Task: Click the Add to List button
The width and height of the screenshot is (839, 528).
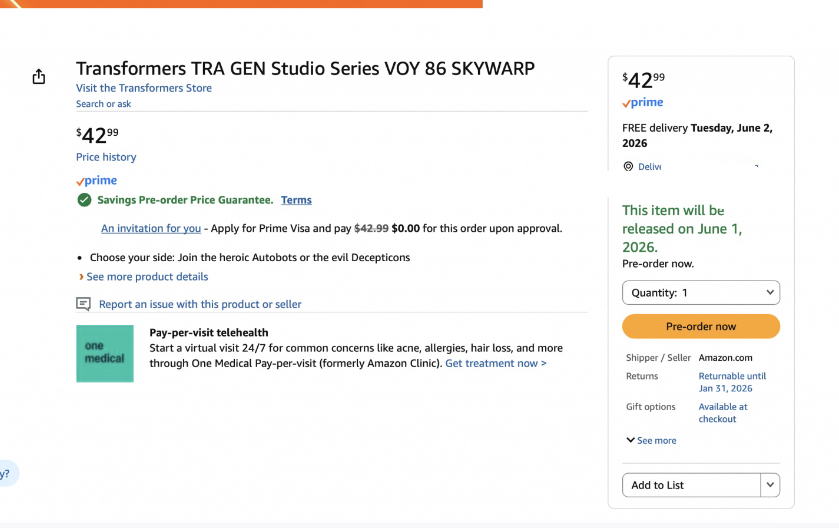Action: click(x=691, y=485)
